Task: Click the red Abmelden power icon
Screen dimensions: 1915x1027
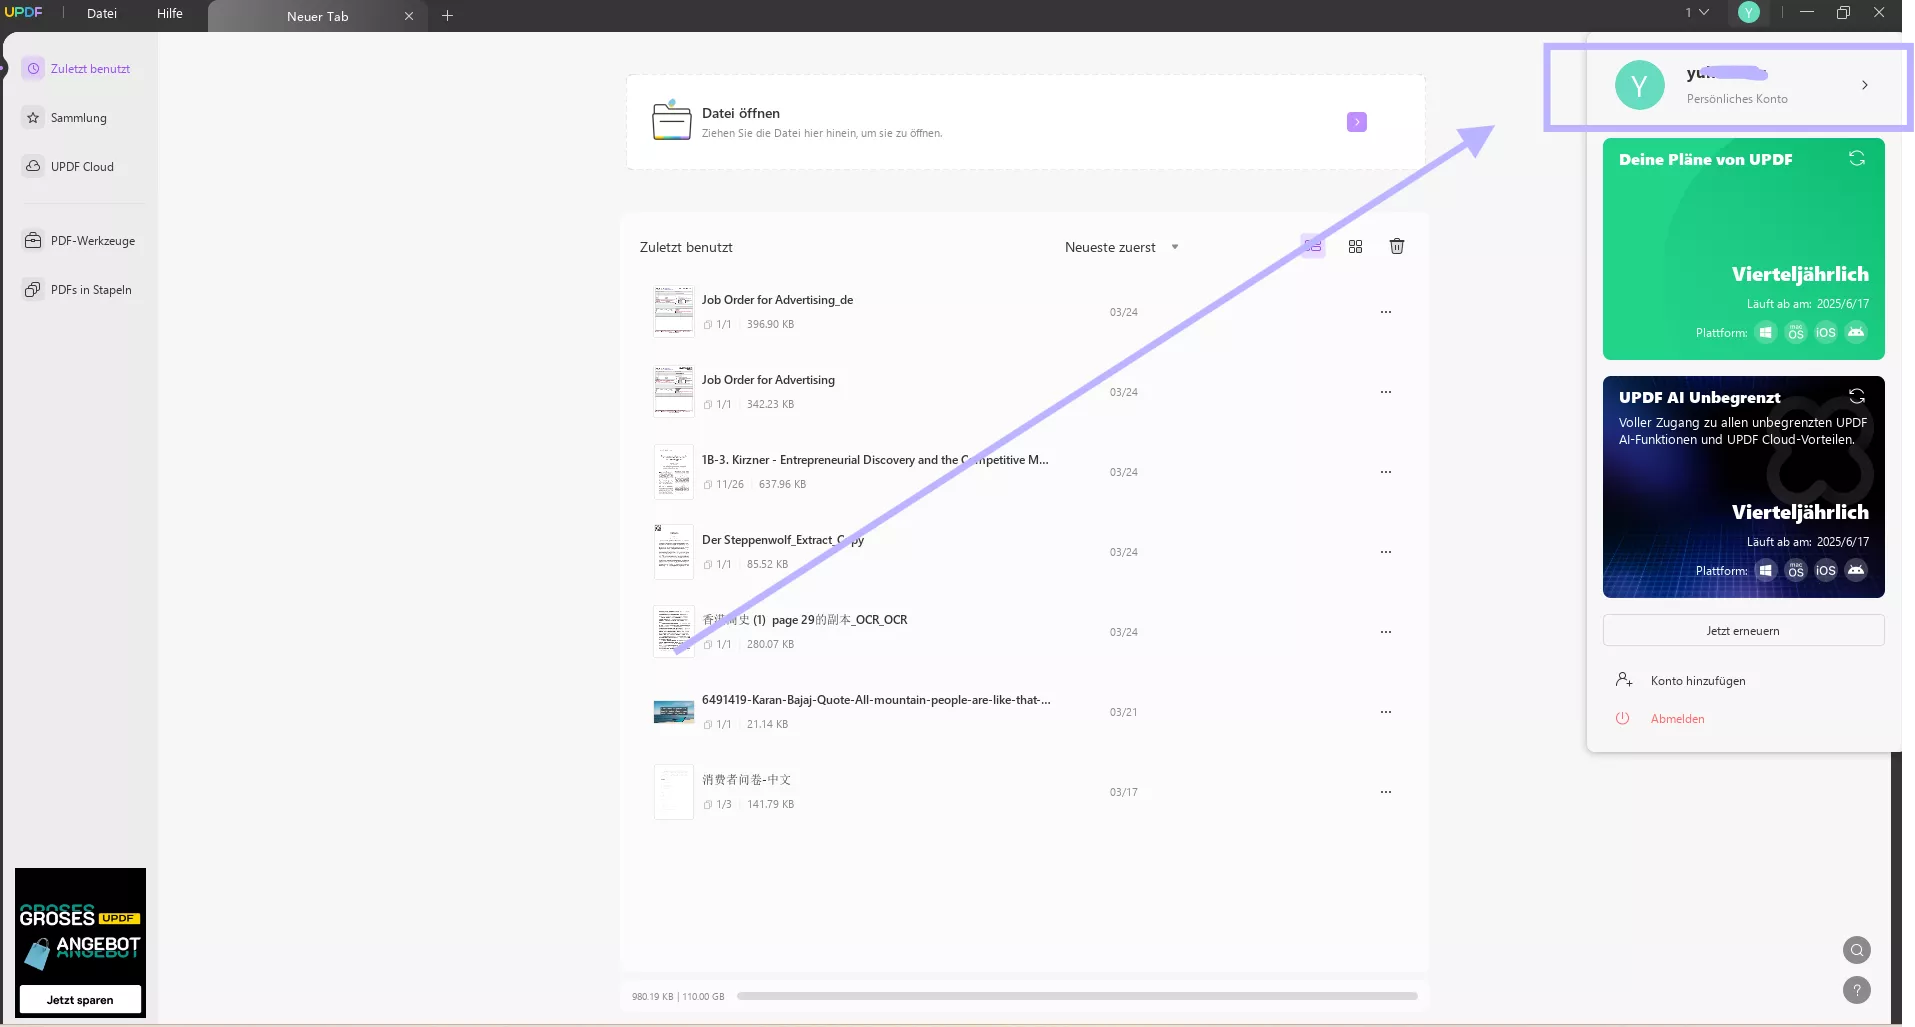Action: 1623,718
